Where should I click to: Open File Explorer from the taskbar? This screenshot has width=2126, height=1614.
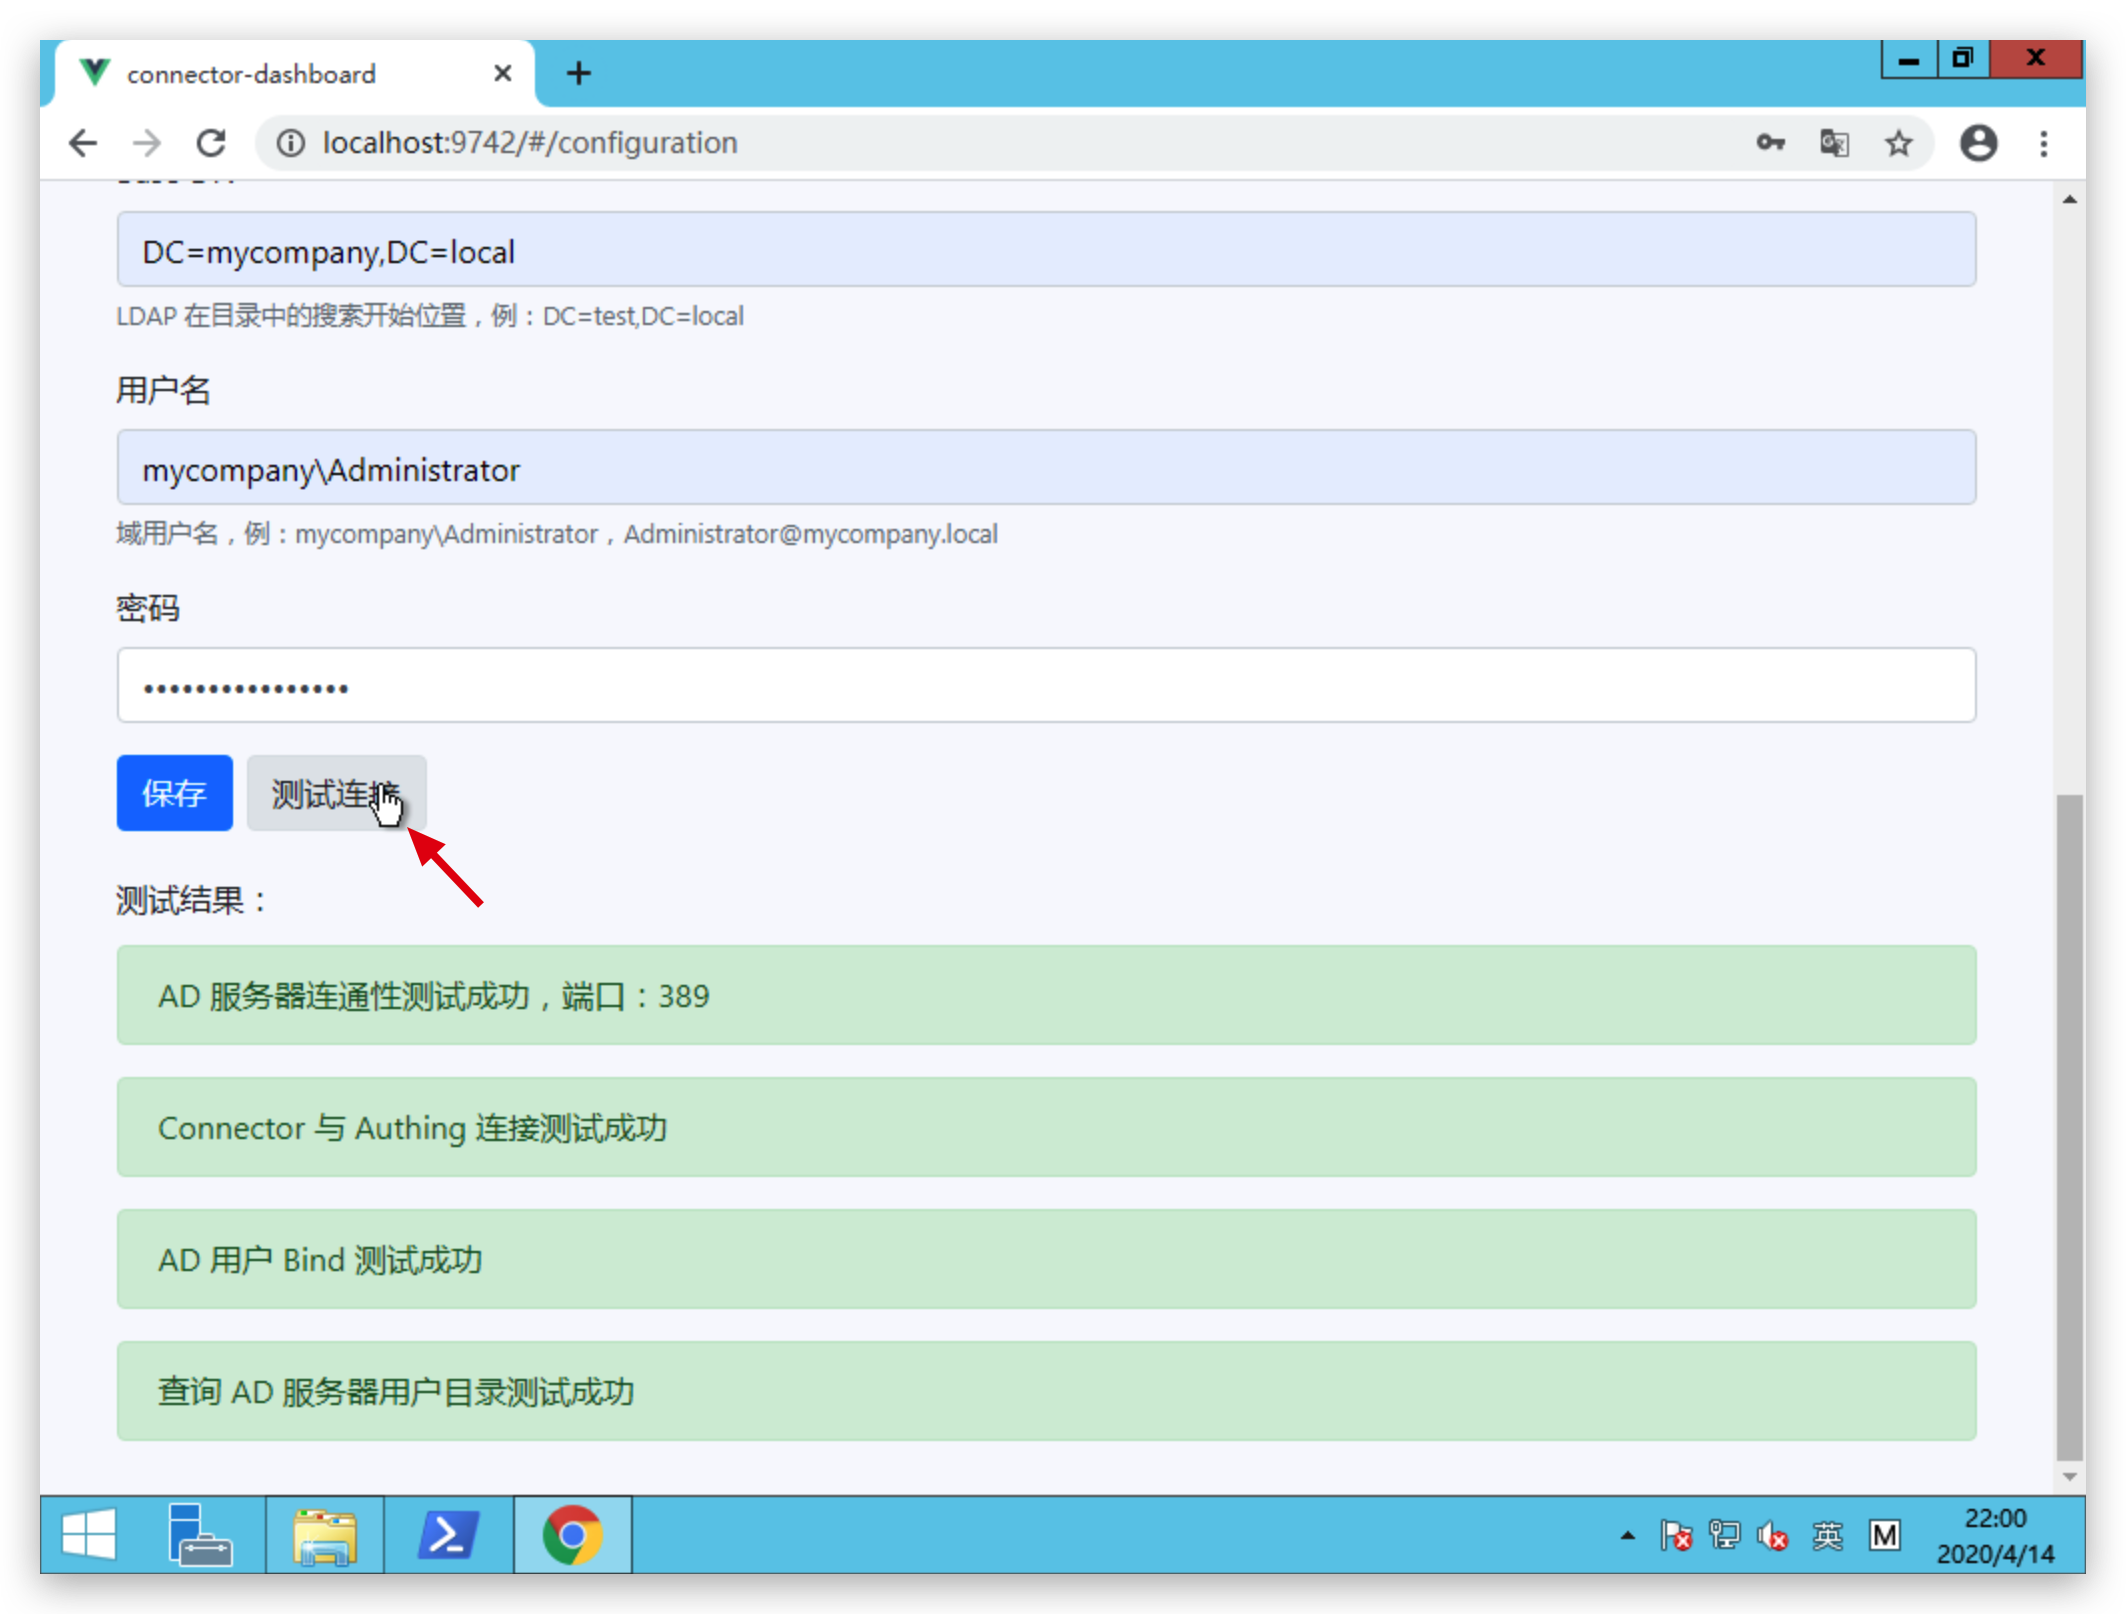pyautogui.click(x=325, y=1535)
